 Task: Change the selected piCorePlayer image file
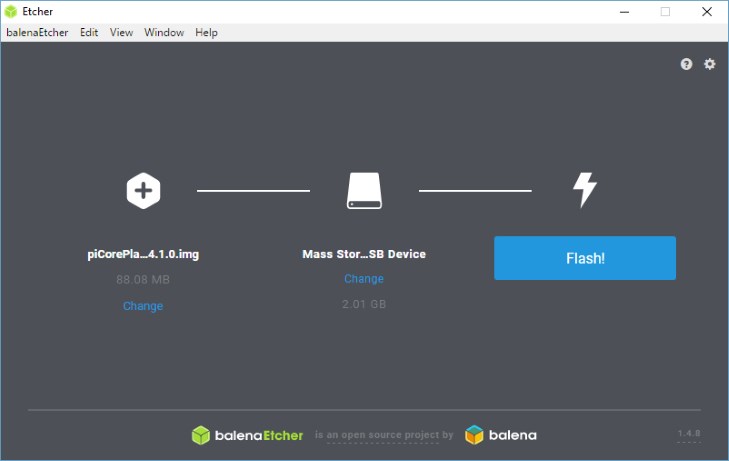143,306
